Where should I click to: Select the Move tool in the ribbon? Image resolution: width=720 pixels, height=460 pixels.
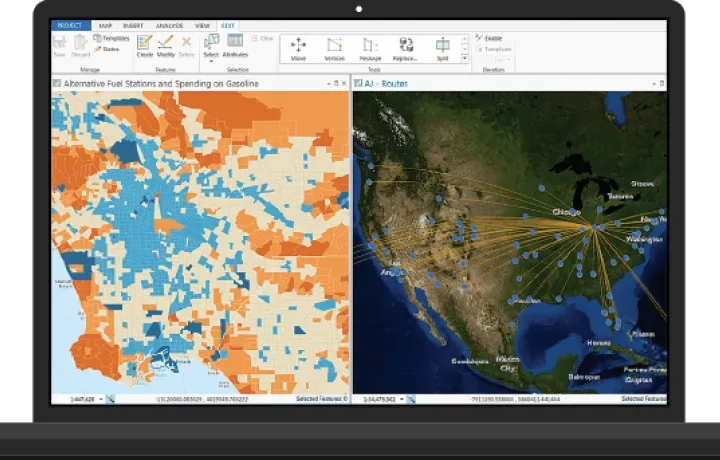(x=298, y=46)
